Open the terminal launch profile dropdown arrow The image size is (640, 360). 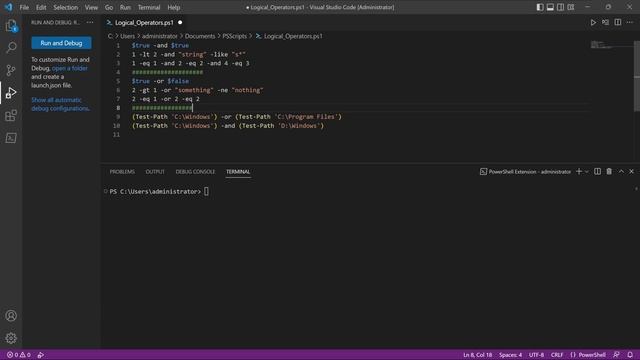coord(587,171)
